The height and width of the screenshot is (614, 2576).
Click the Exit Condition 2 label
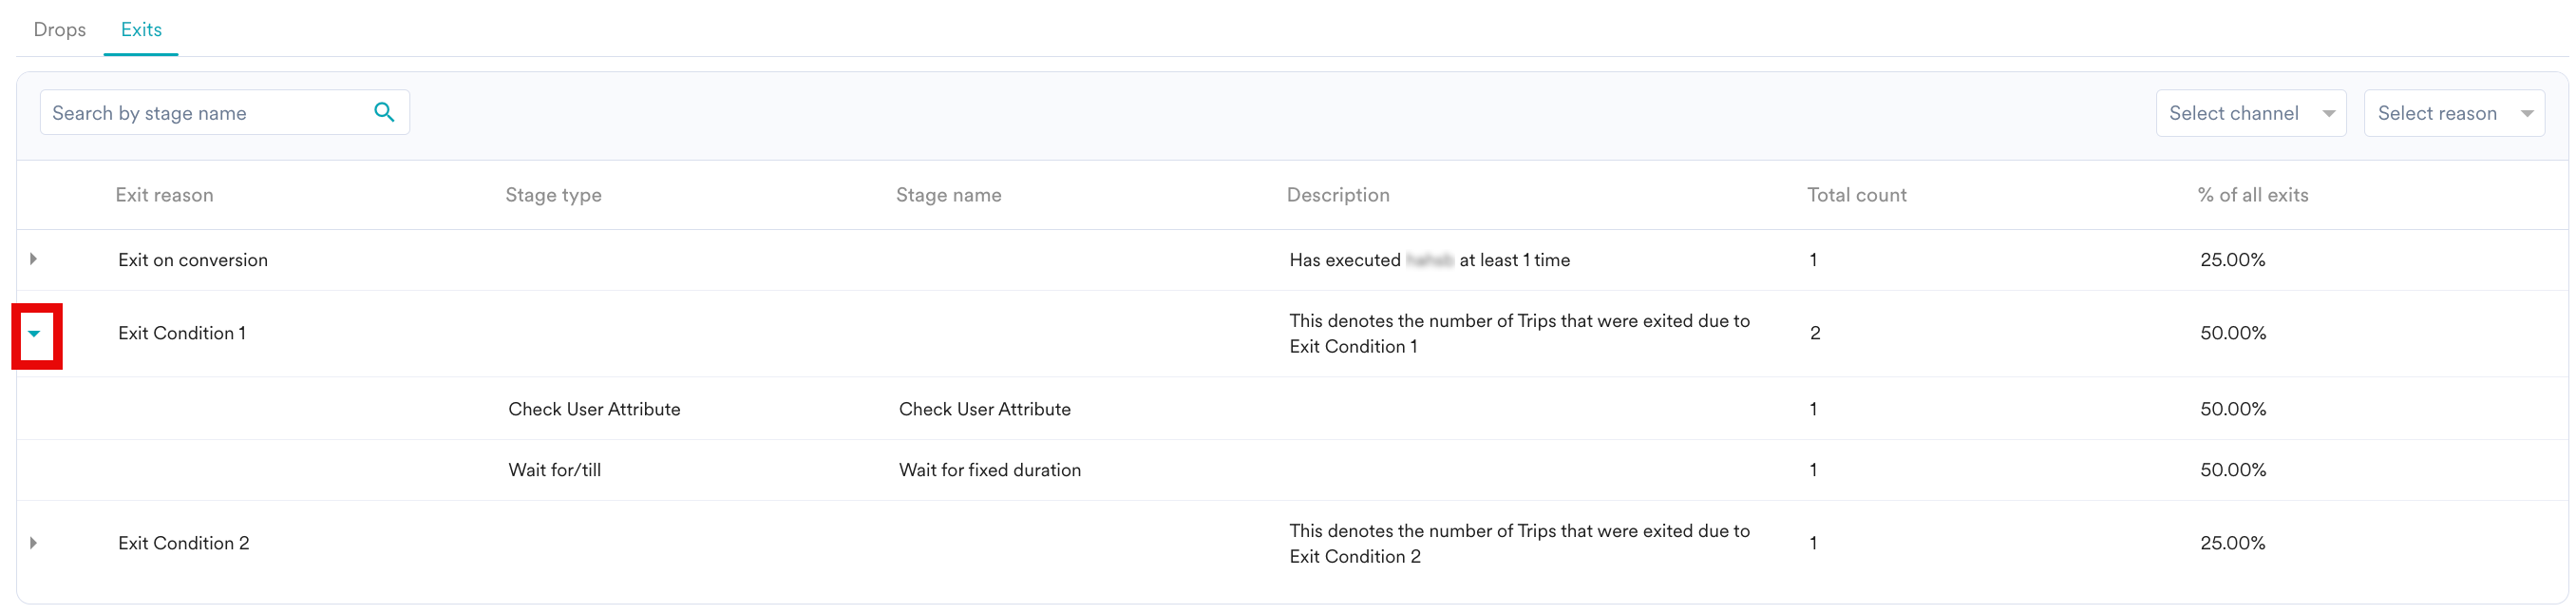(x=184, y=543)
